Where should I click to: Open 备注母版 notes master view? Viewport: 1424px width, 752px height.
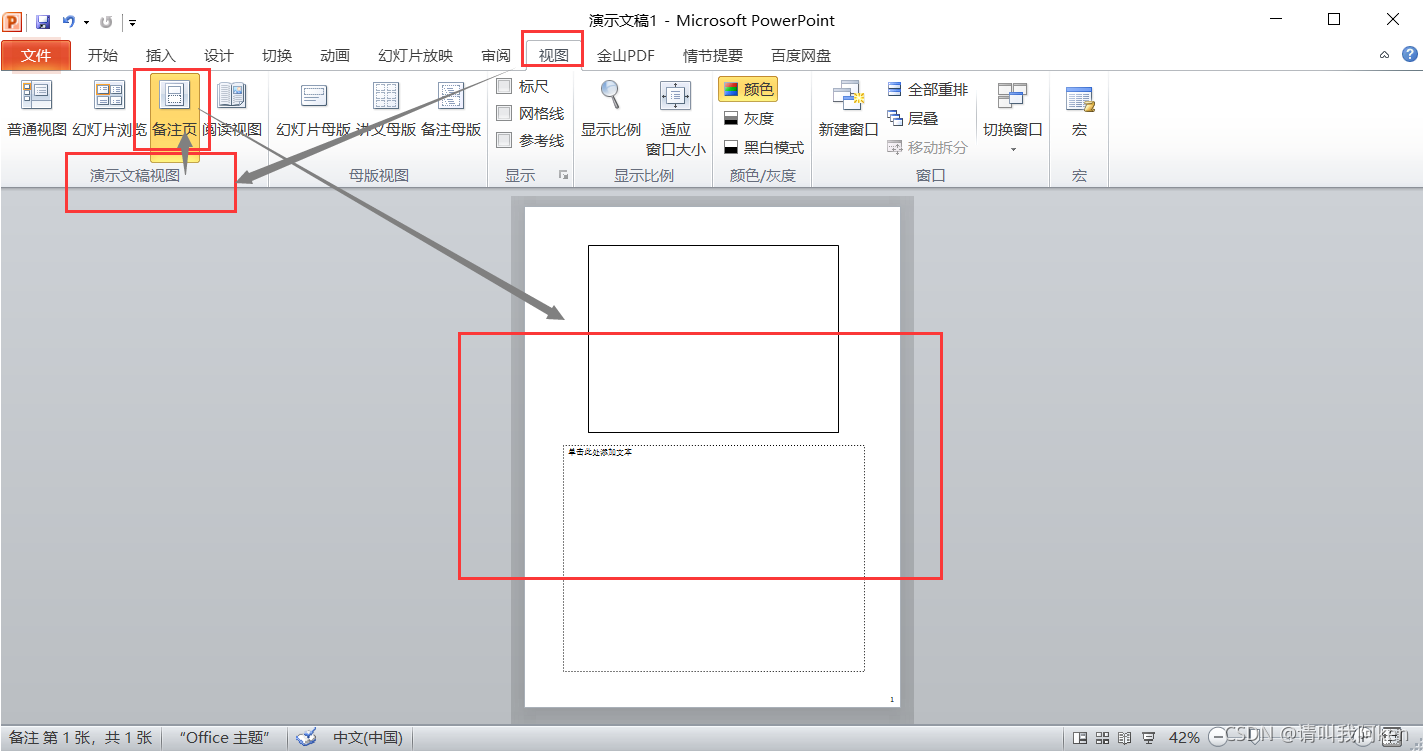(x=451, y=110)
